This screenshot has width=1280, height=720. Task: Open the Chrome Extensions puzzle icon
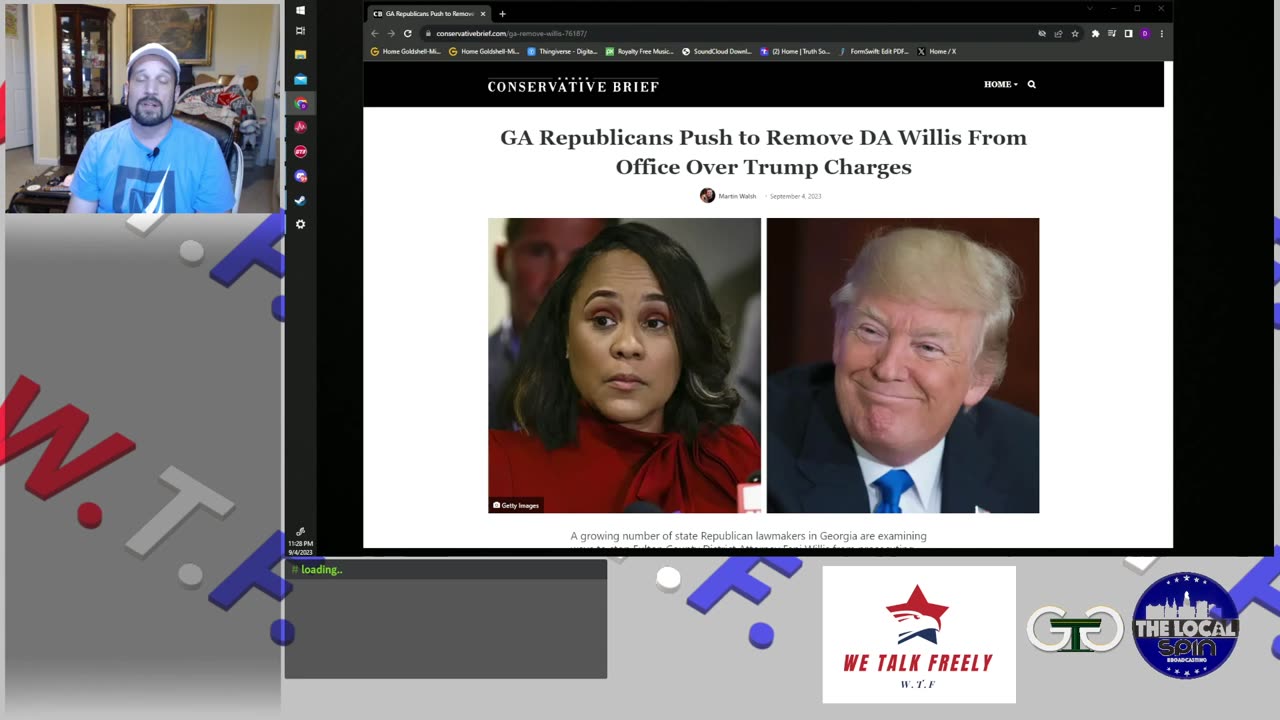(1095, 33)
